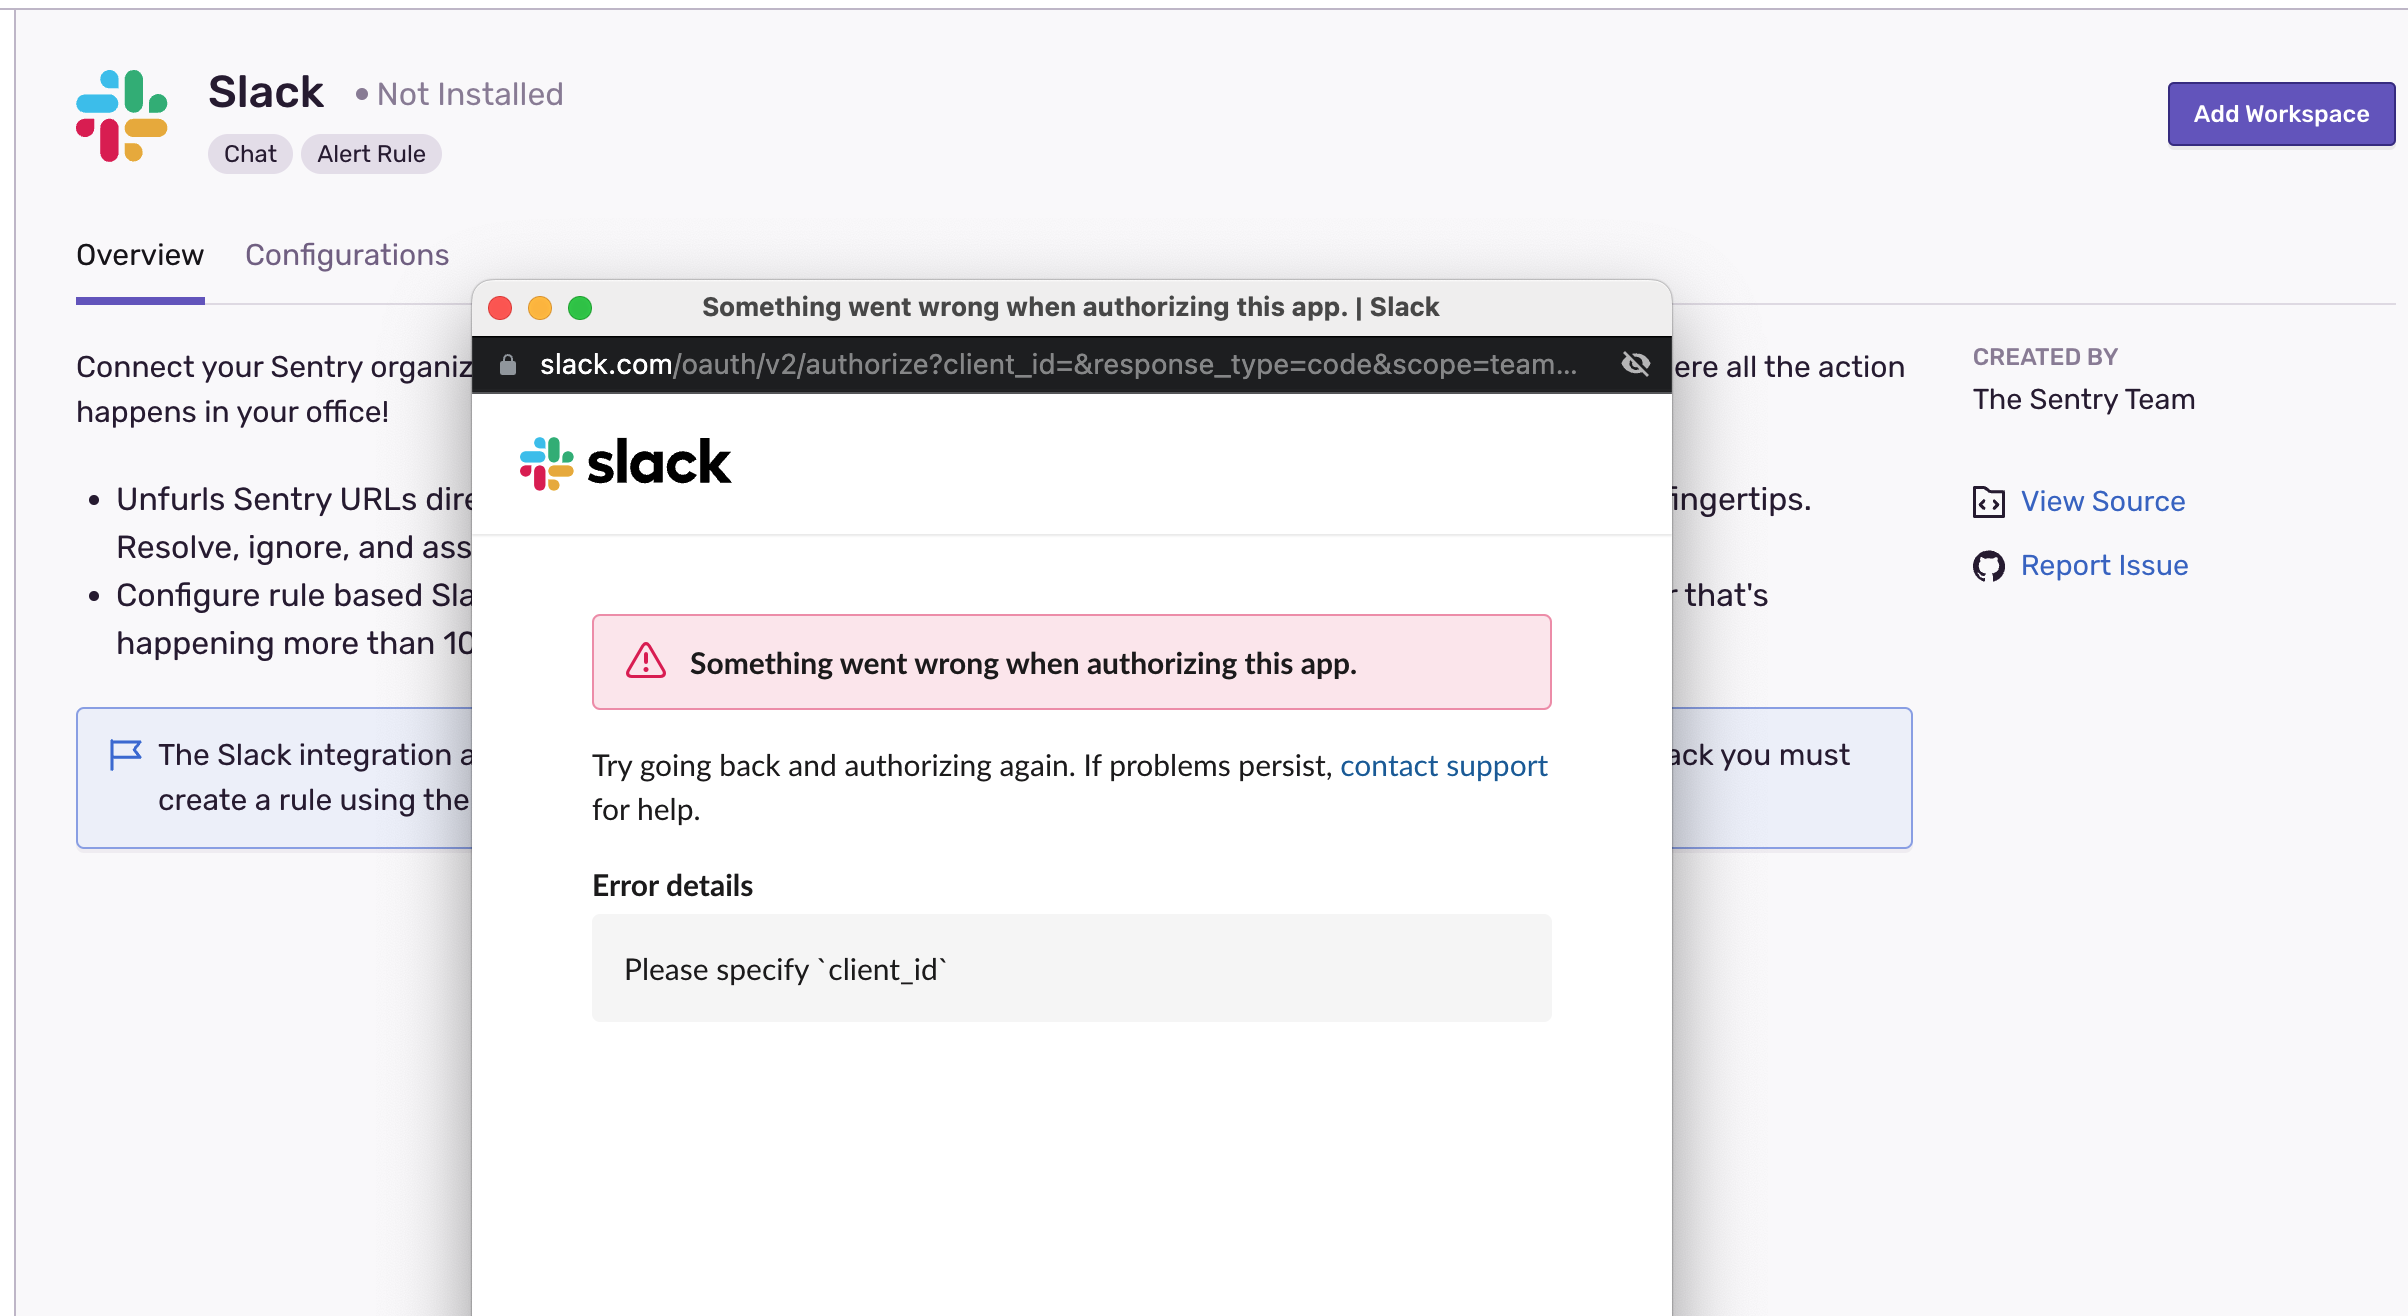Click the Not Installed status text

470,94
